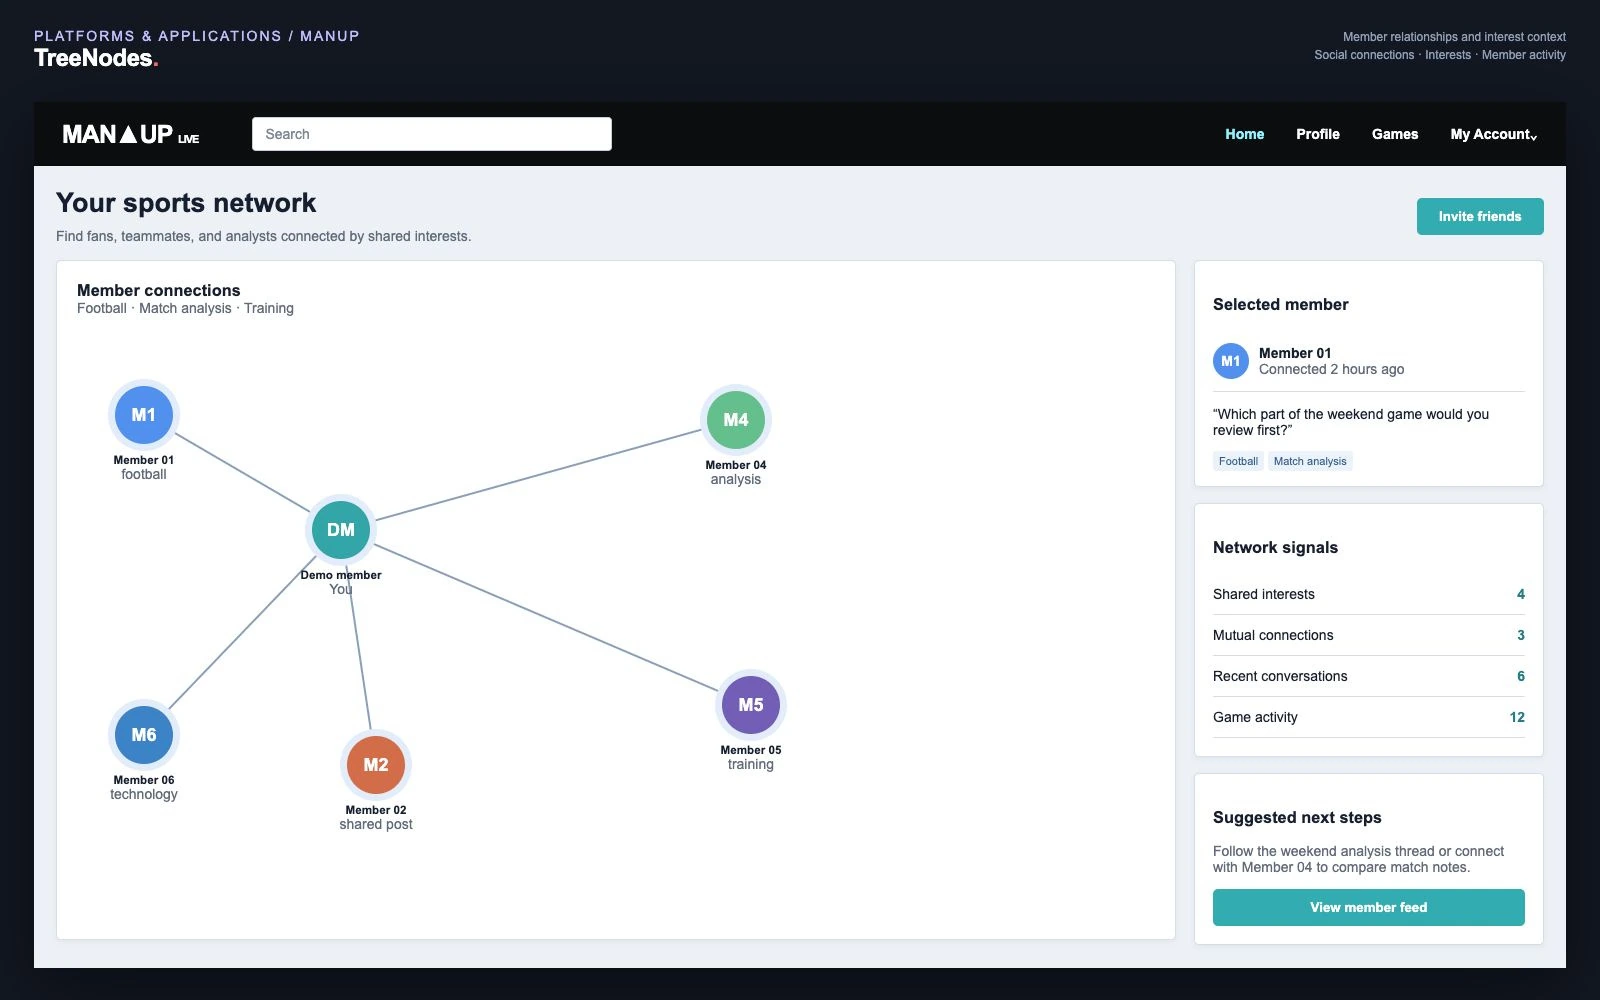Click the Network signals heading
This screenshot has height=1000, width=1600.
pos(1275,547)
